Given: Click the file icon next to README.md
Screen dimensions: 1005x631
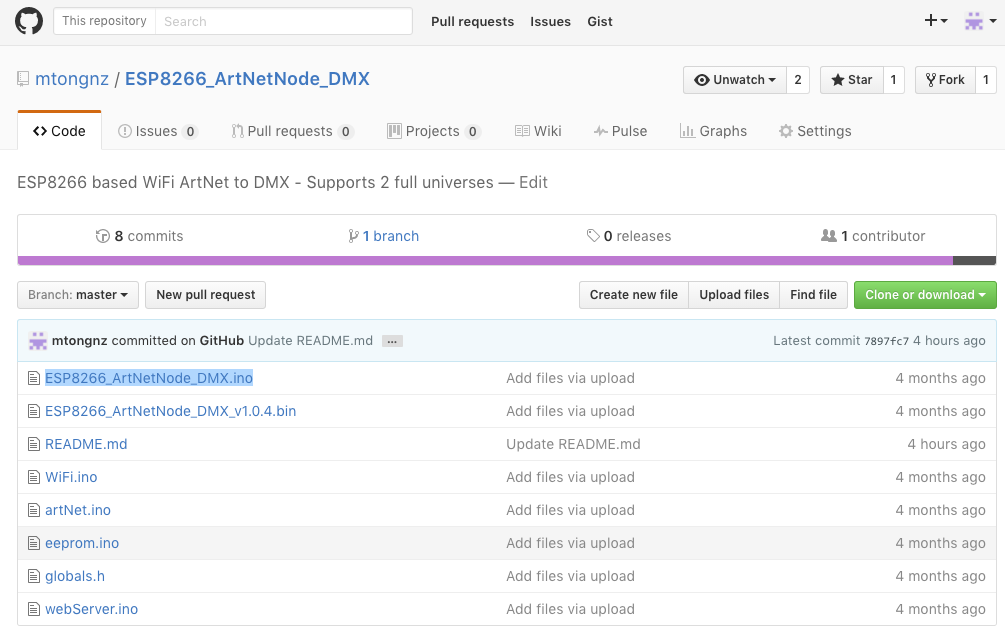Looking at the screenshot, I should pos(34,444).
